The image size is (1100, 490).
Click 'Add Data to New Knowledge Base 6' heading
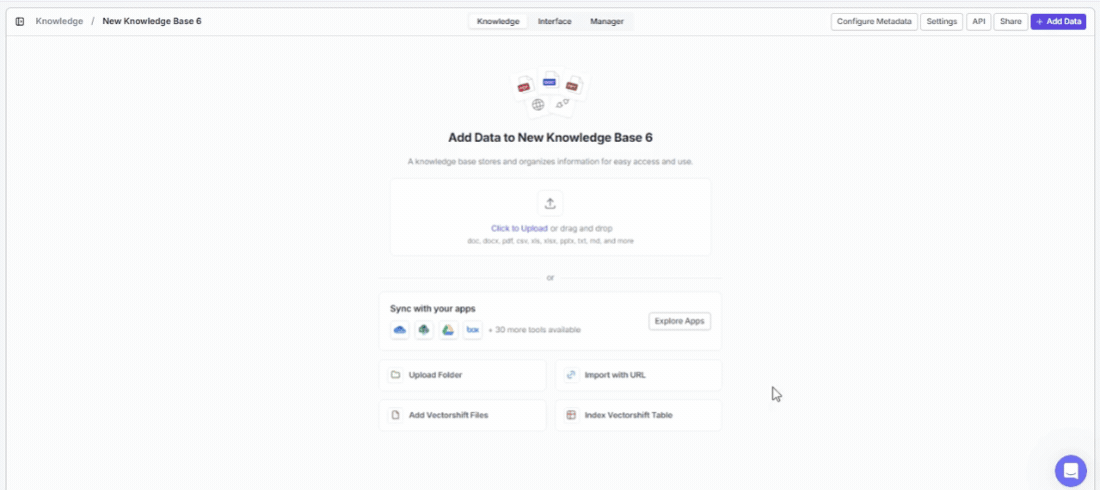pyautogui.click(x=550, y=138)
